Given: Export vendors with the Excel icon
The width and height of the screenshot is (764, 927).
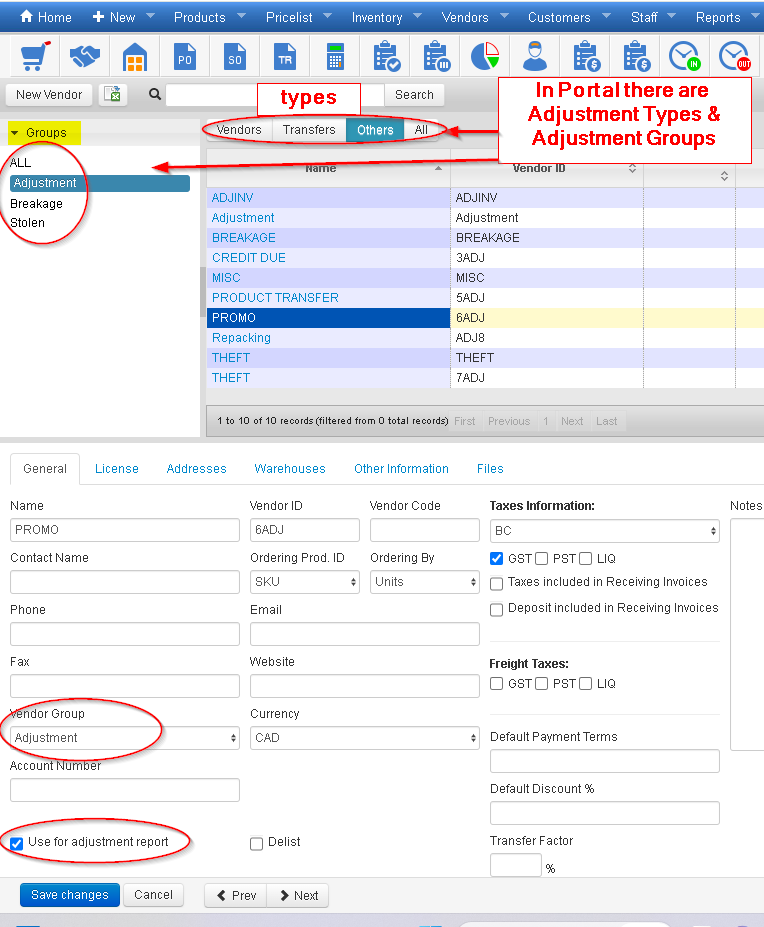Looking at the screenshot, I should (x=113, y=95).
